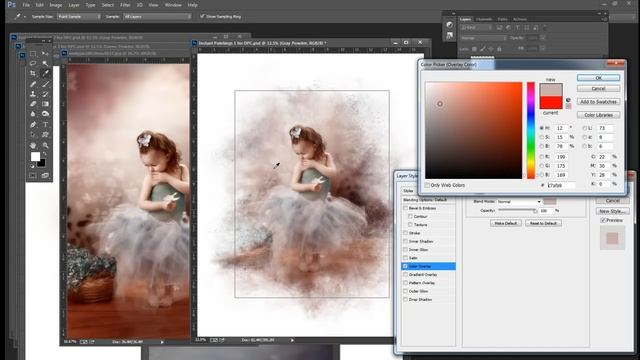
Task: Reset default foreground and background colors
Action: click(x=32, y=166)
